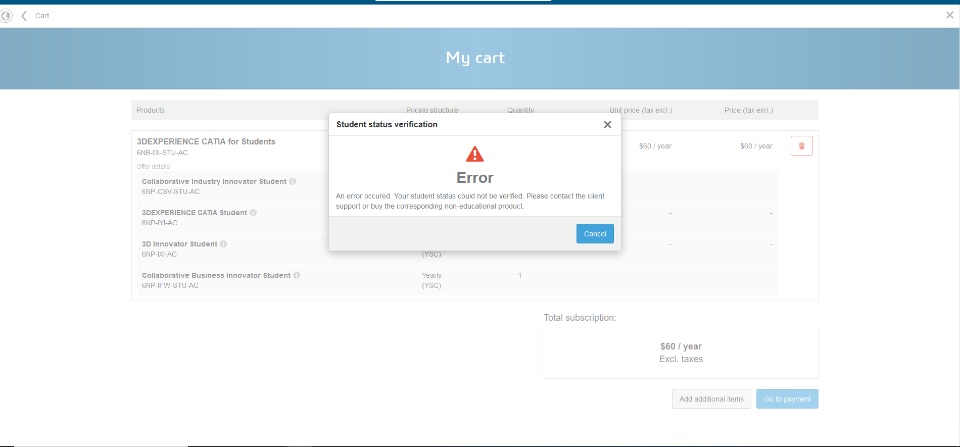
Task: Click the Collaborative Business Innovator Student label
Action: point(216,275)
